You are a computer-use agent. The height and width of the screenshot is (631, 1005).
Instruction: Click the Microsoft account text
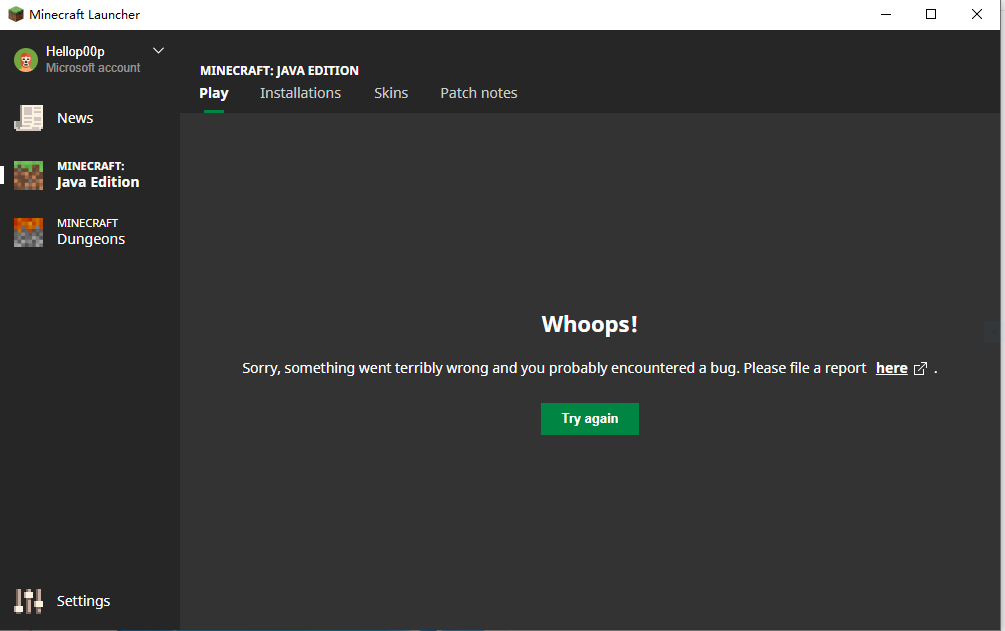[93, 67]
